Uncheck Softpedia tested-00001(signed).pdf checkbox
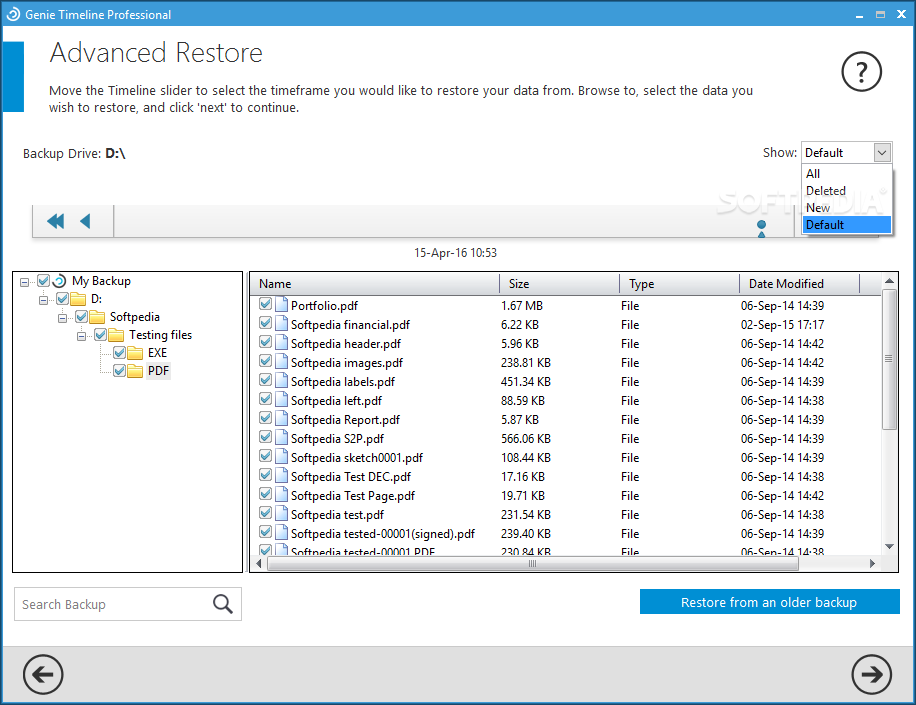 click(x=265, y=532)
